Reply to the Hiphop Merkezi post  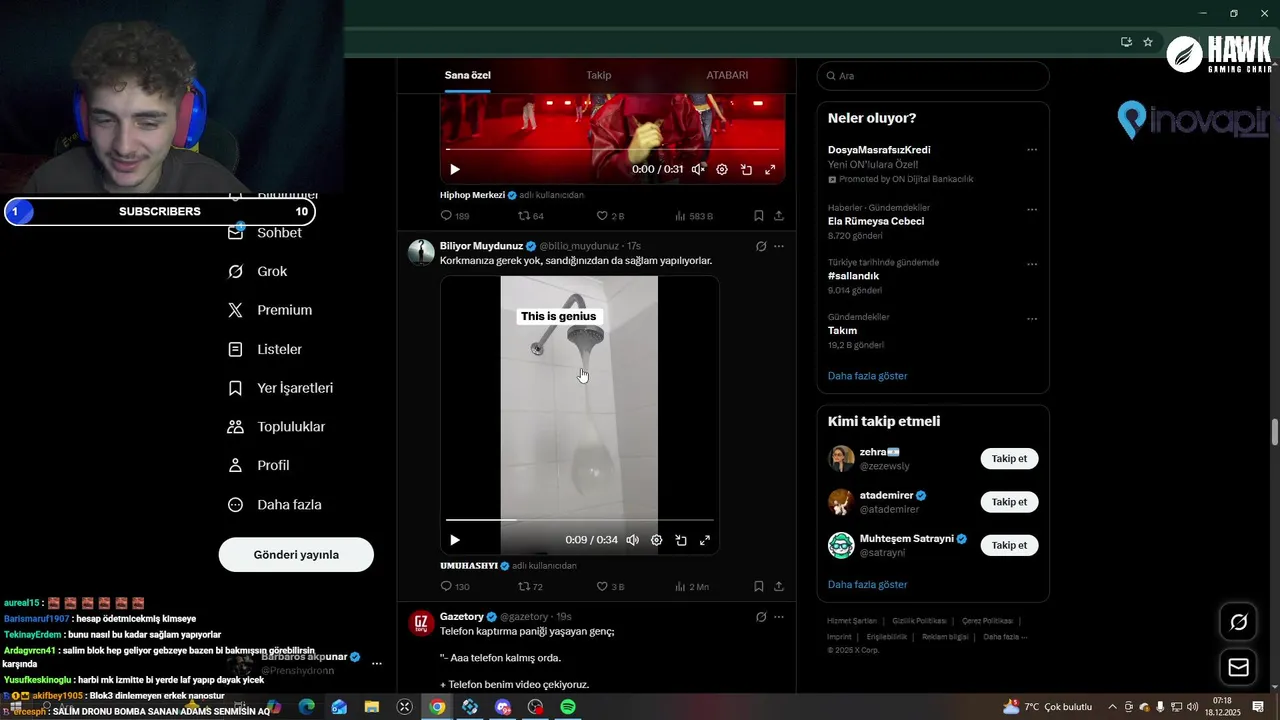click(x=455, y=216)
